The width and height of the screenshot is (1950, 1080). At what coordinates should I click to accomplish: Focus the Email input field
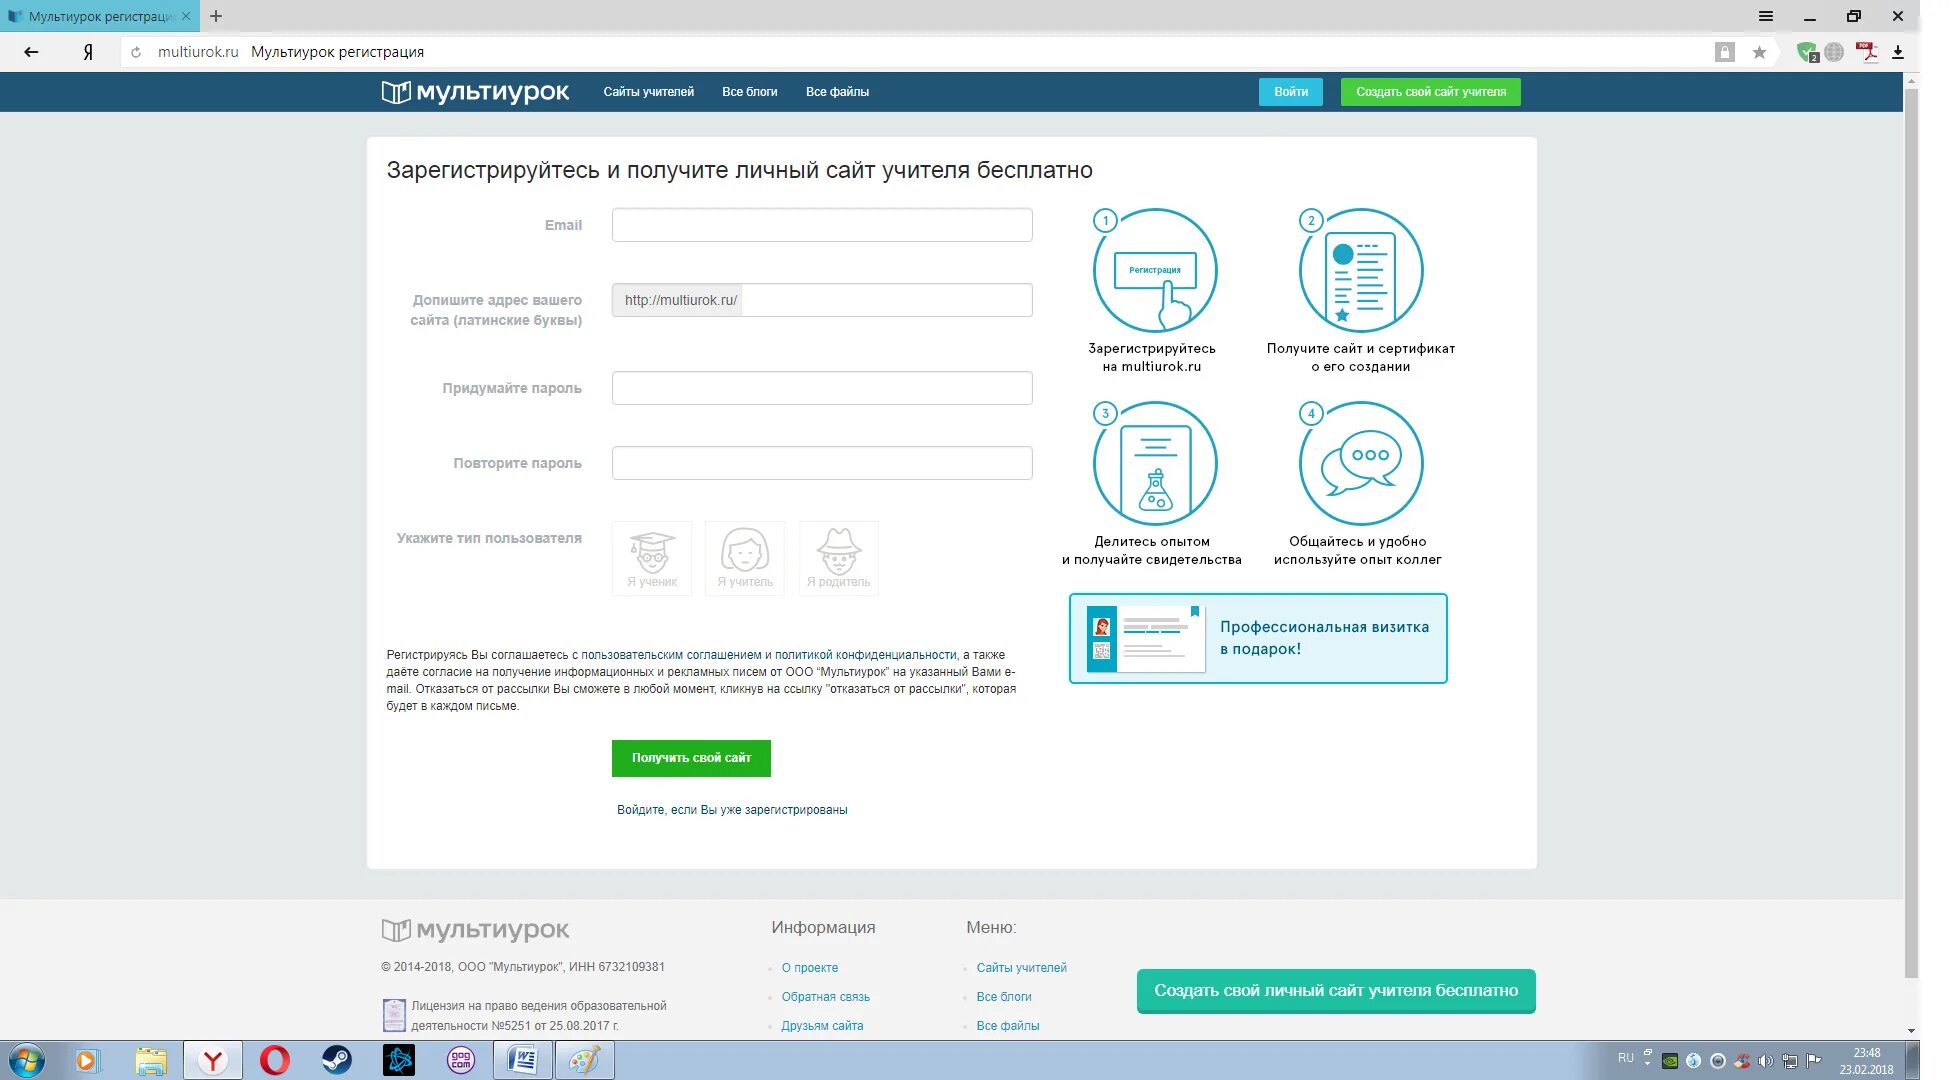pos(821,225)
